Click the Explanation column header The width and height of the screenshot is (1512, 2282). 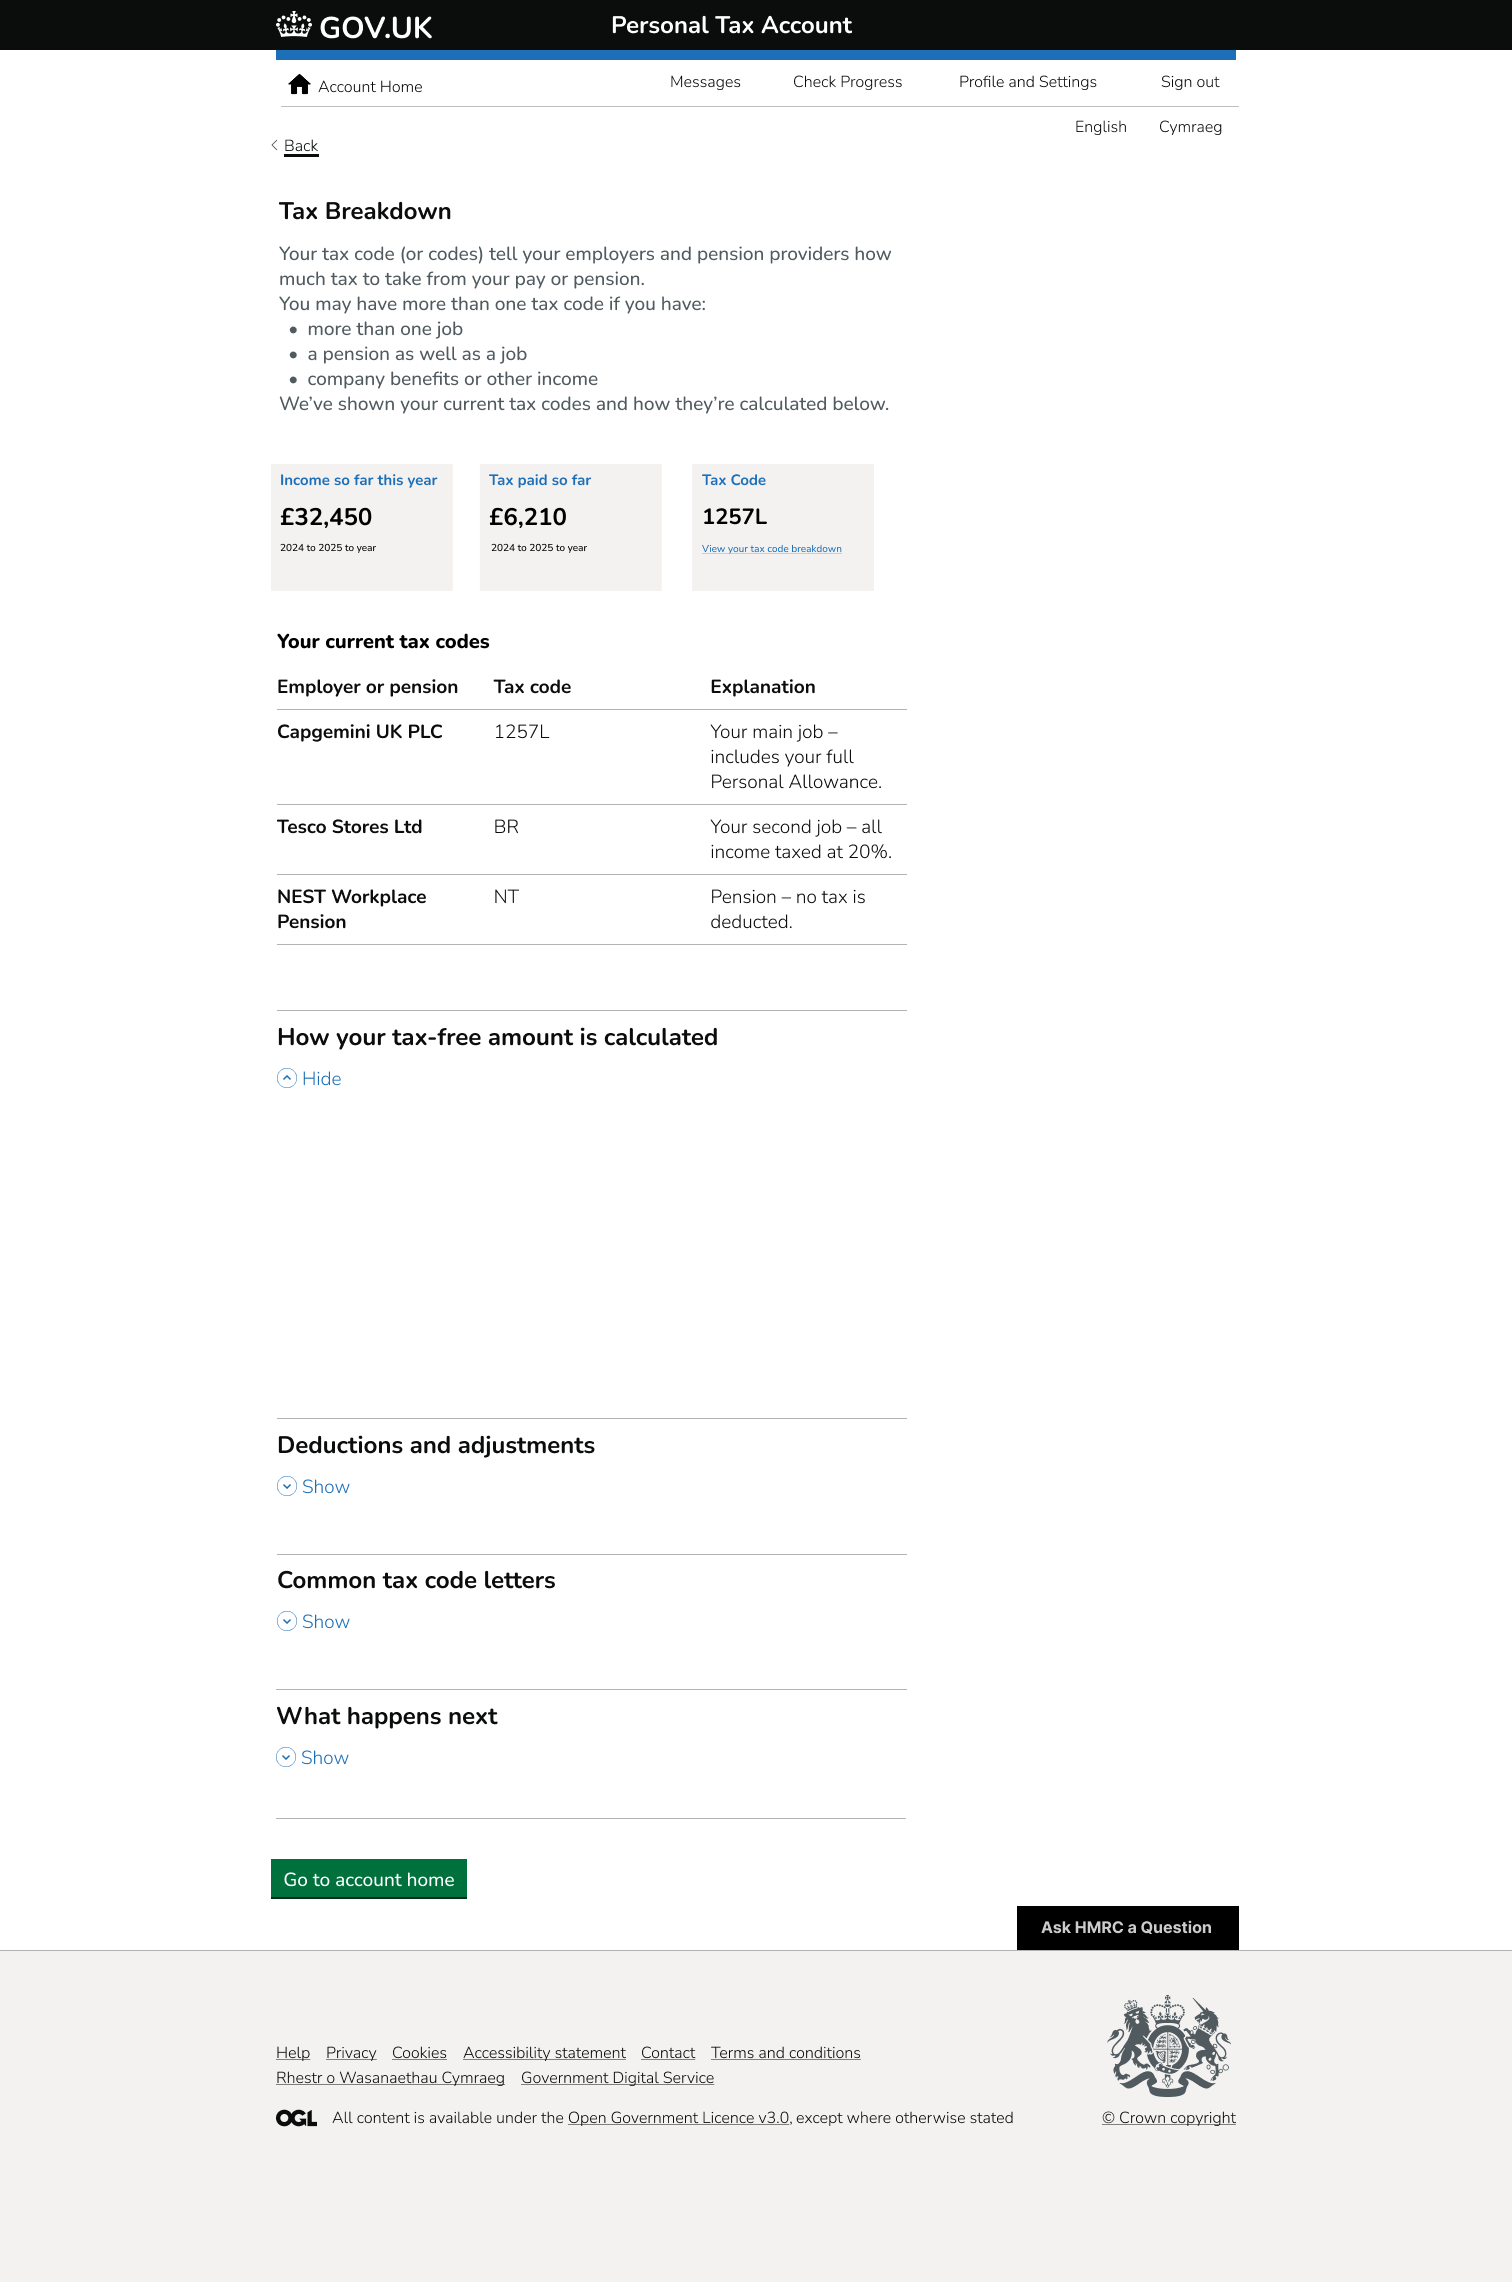click(x=763, y=687)
